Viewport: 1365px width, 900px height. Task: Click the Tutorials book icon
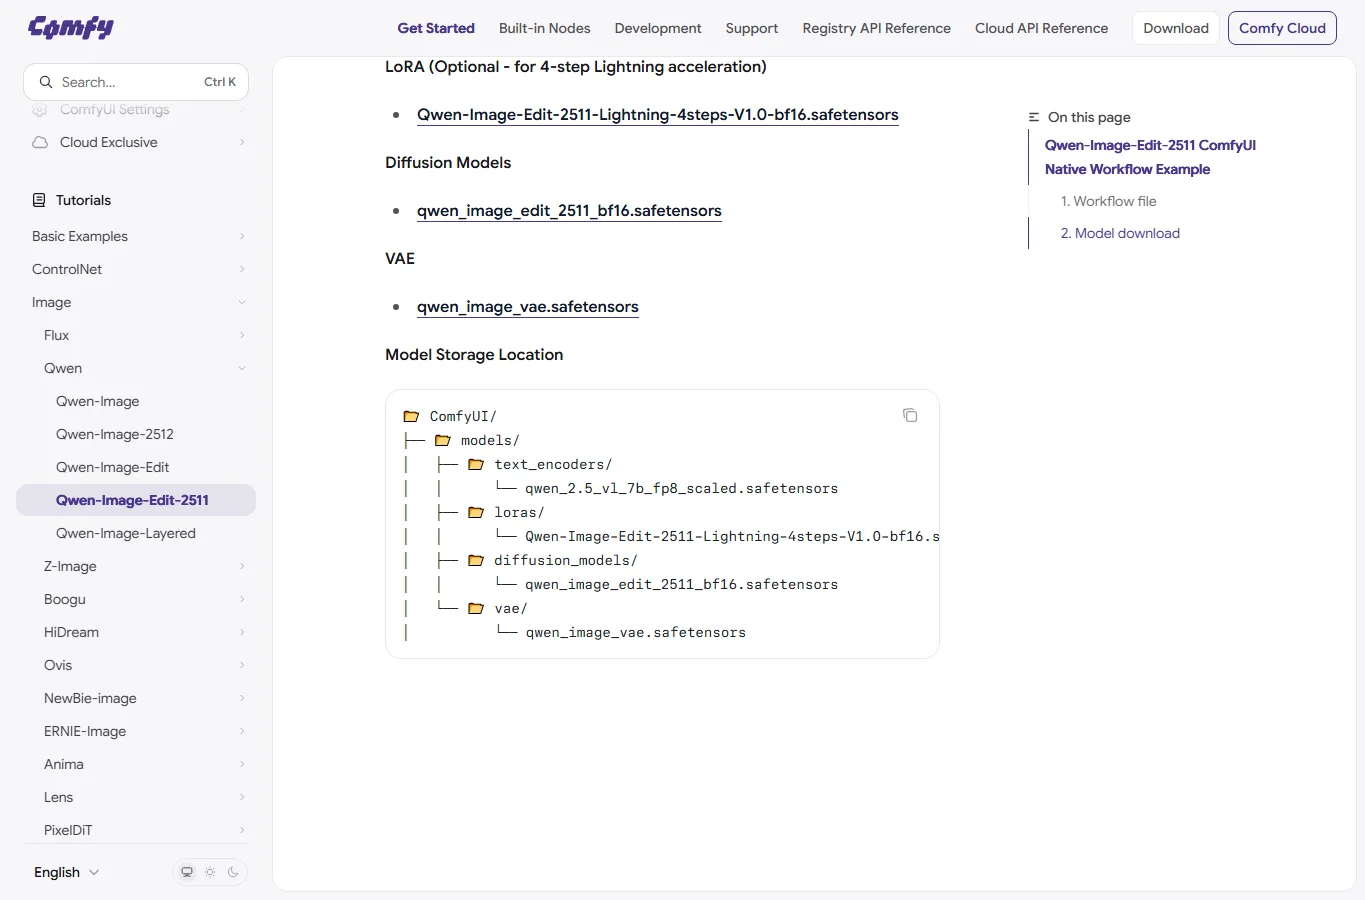click(x=39, y=200)
